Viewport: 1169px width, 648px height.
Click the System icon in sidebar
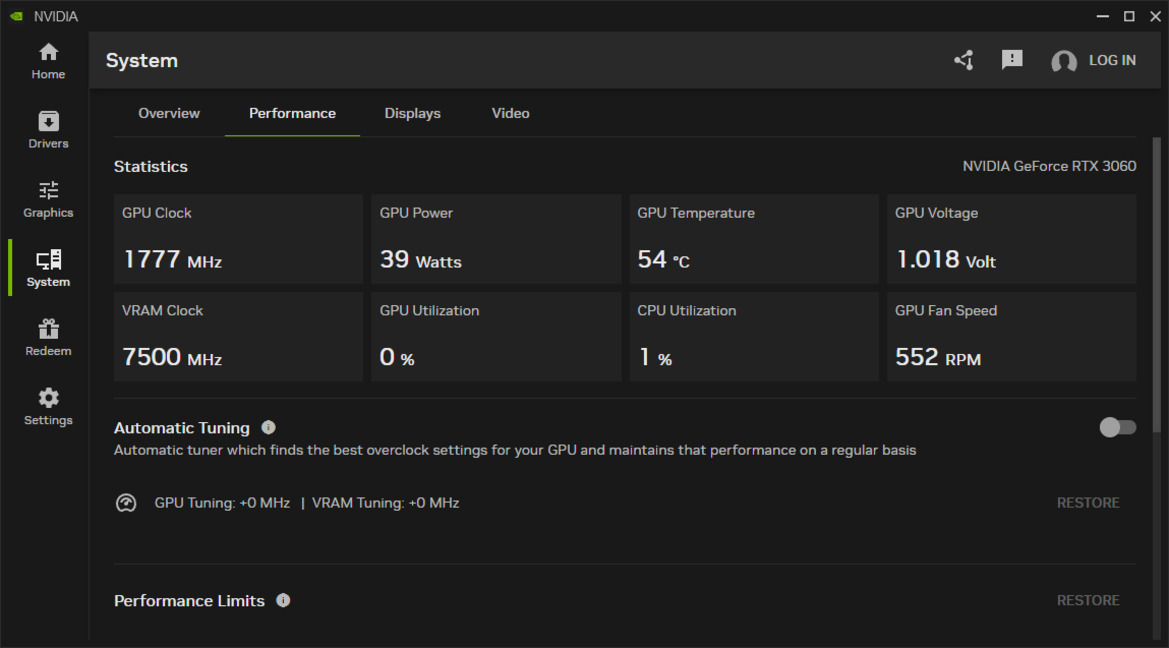[47, 268]
